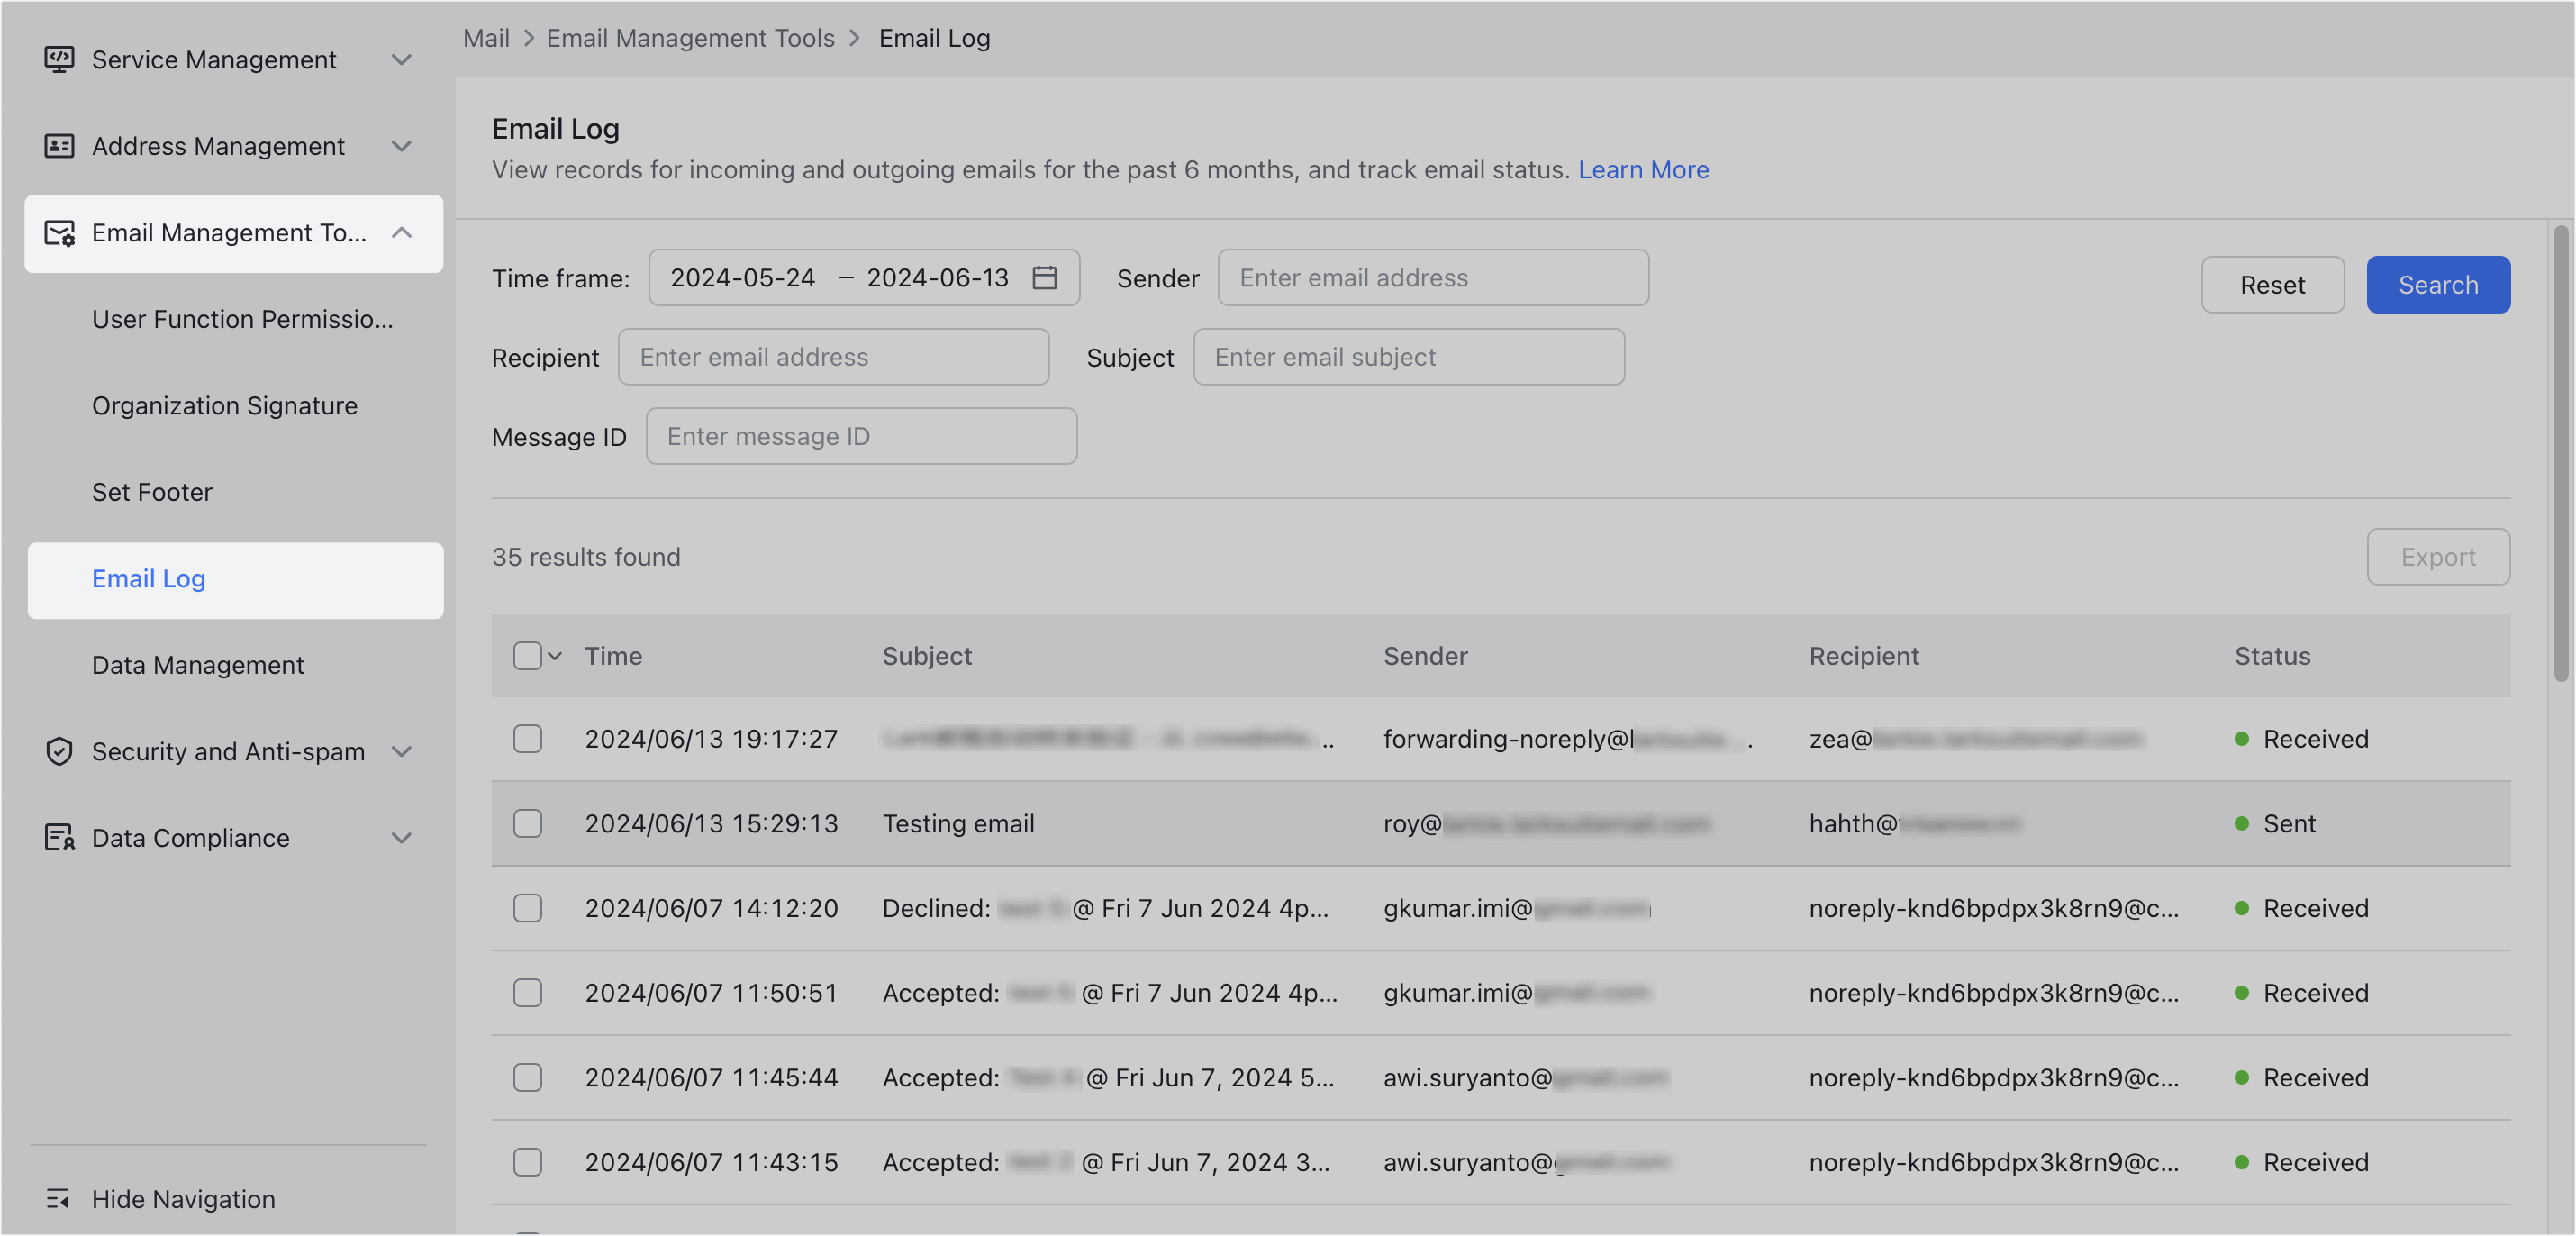The width and height of the screenshot is (2576, 1236).
Task: Open the Organization Signature page
Action: [224, 405]
